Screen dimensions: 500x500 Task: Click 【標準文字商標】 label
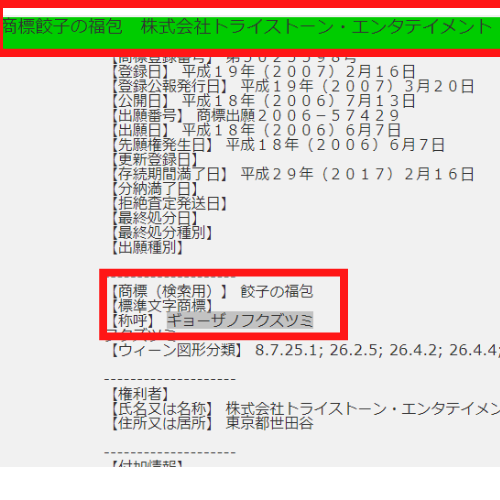[x=162, y=306]
